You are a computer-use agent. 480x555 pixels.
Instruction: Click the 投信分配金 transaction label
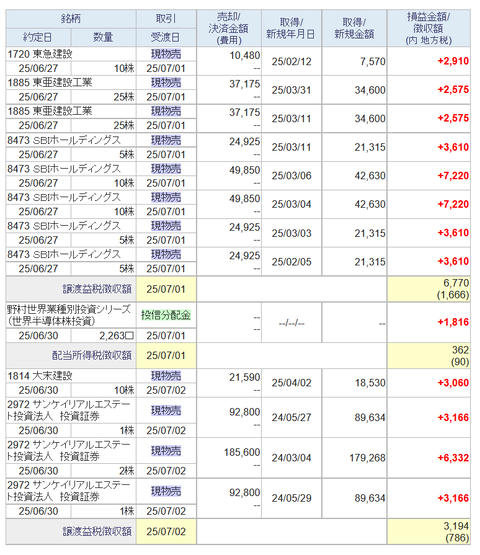click(x=166, y=315)
